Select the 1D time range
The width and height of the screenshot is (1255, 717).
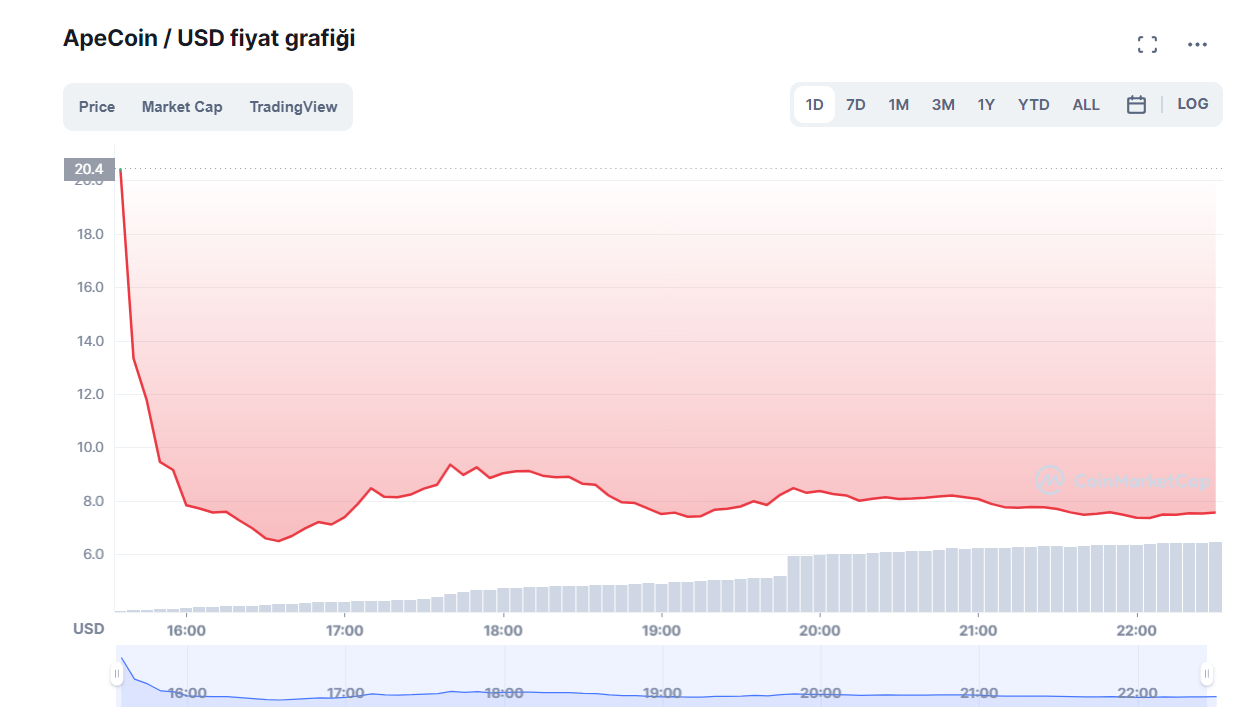tap(814, 105)
